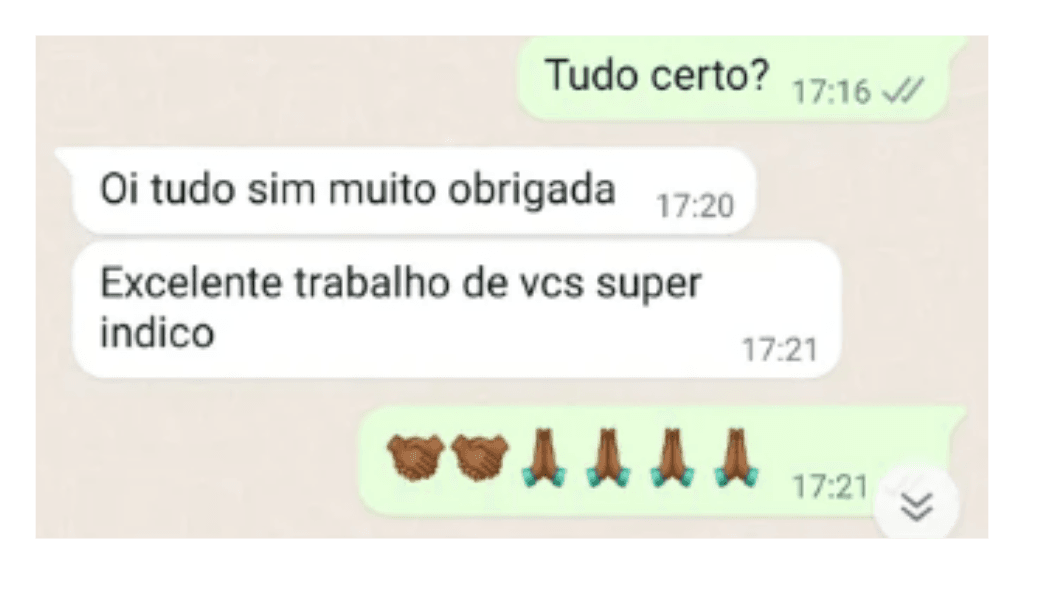The width and height of the screenshot is (1050, 600).
Task: Click the 17:16 timestamp
Action: pyautogui.click(x=831, y=92)
